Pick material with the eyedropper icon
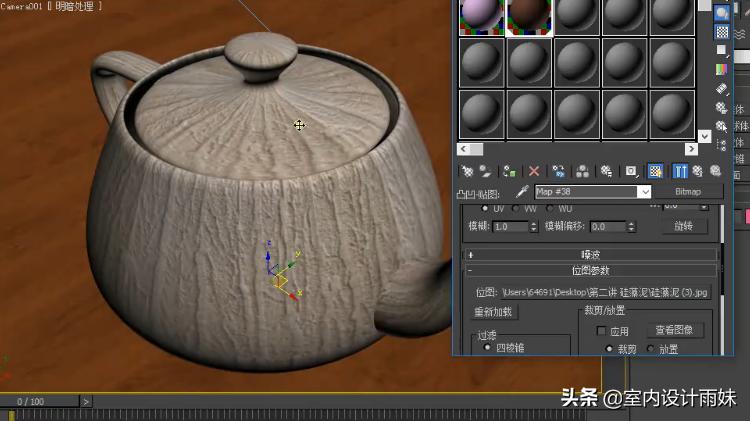 pos(522,192)
